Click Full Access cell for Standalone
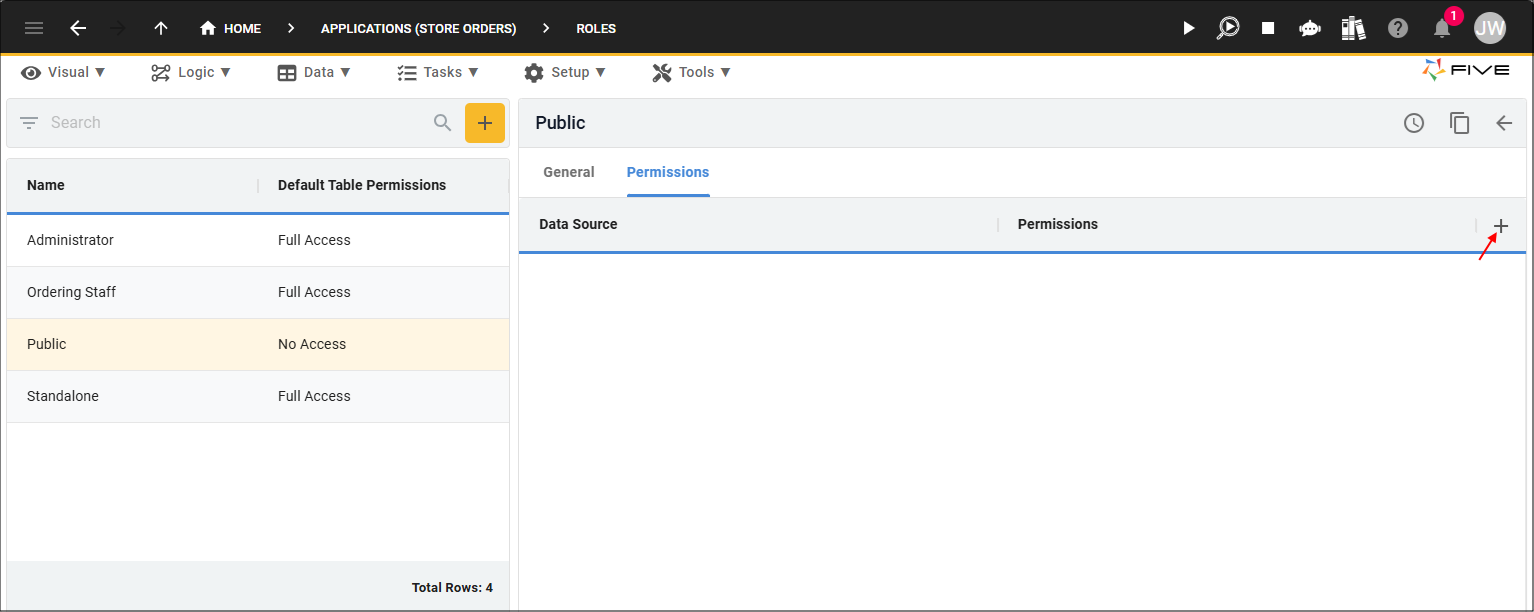The height and width of the screenshot is (612, 1534). [x=314, y=396]
